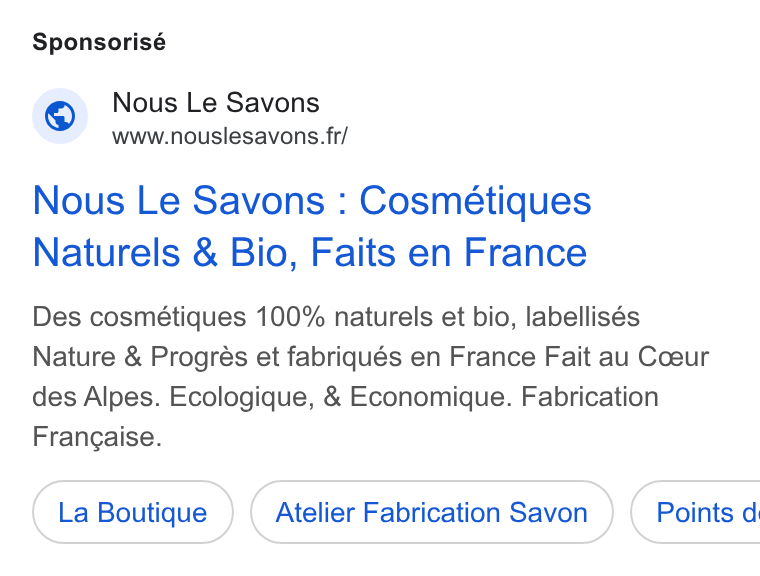Image resolution: width=760 pixels, height=576 pixels.
Task: Click the Sponsorisé label
Action: click(x=99, y=42)
